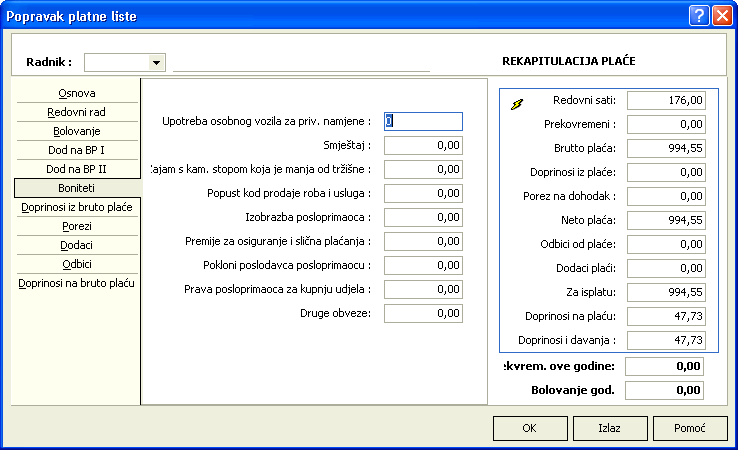Expand the Radnik dropdown list

tap(156, 62)
